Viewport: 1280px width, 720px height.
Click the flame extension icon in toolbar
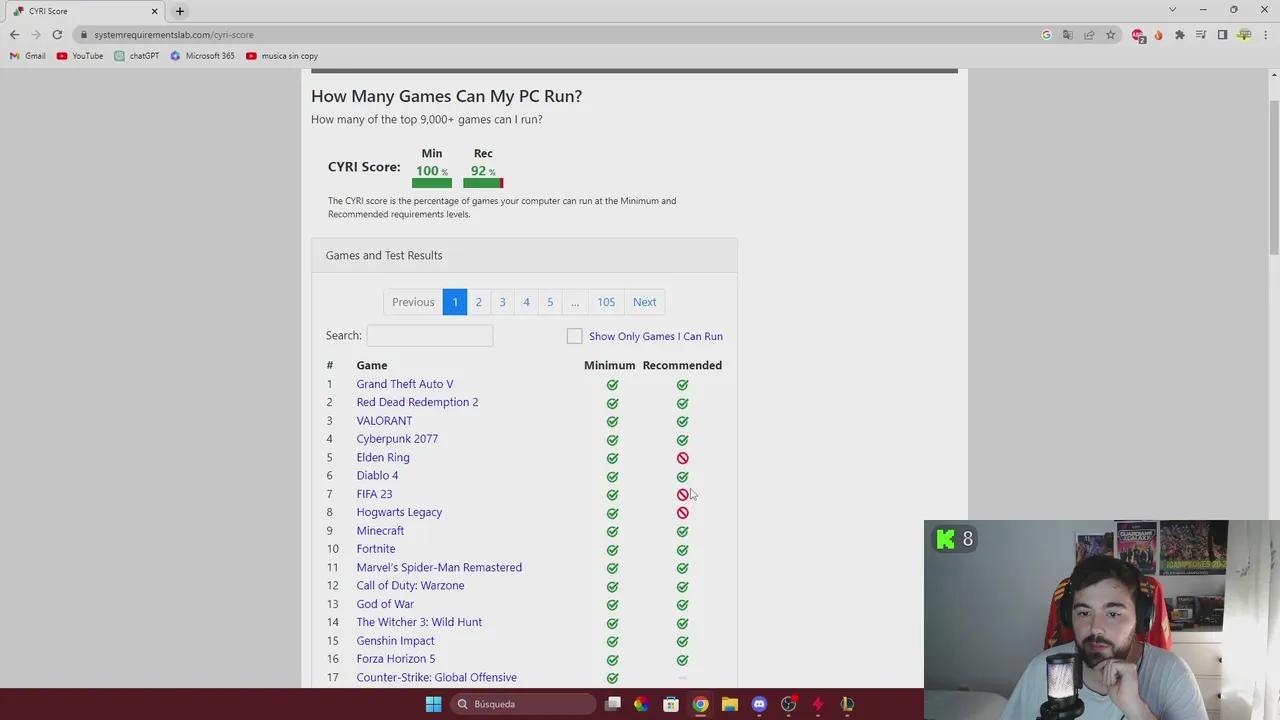1158,35
